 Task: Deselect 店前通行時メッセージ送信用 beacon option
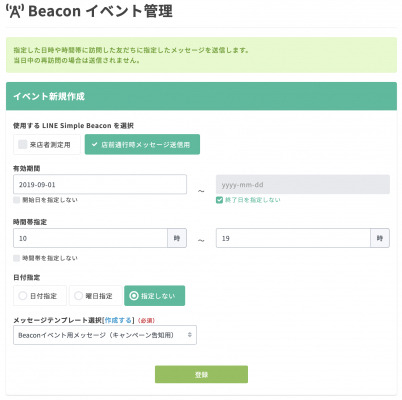click(x=142, y=144)
